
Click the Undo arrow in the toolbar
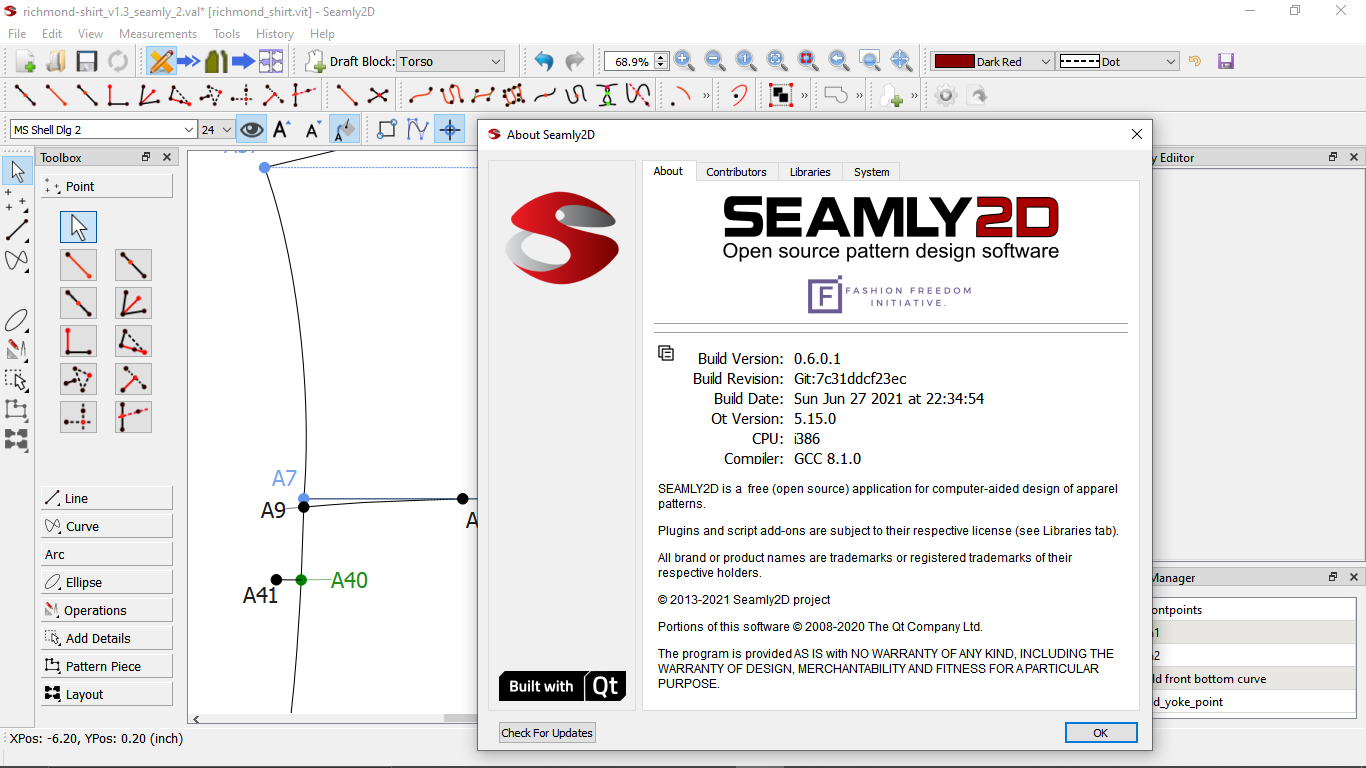(x=543, y=61)
